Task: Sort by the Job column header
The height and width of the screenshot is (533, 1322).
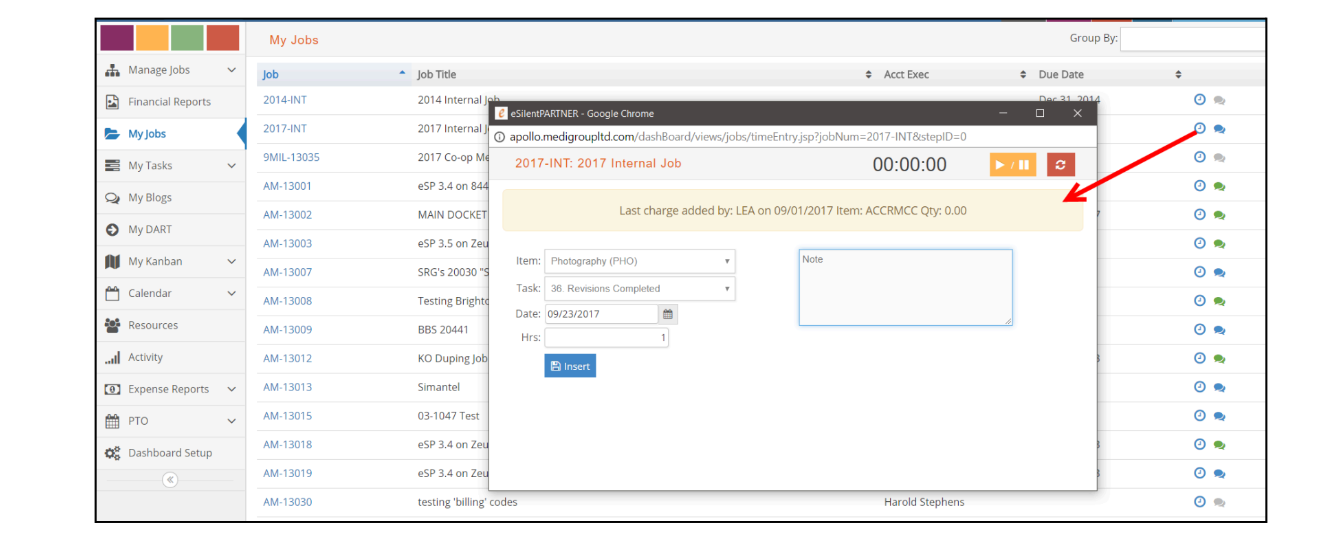Action: click(334, 74)
